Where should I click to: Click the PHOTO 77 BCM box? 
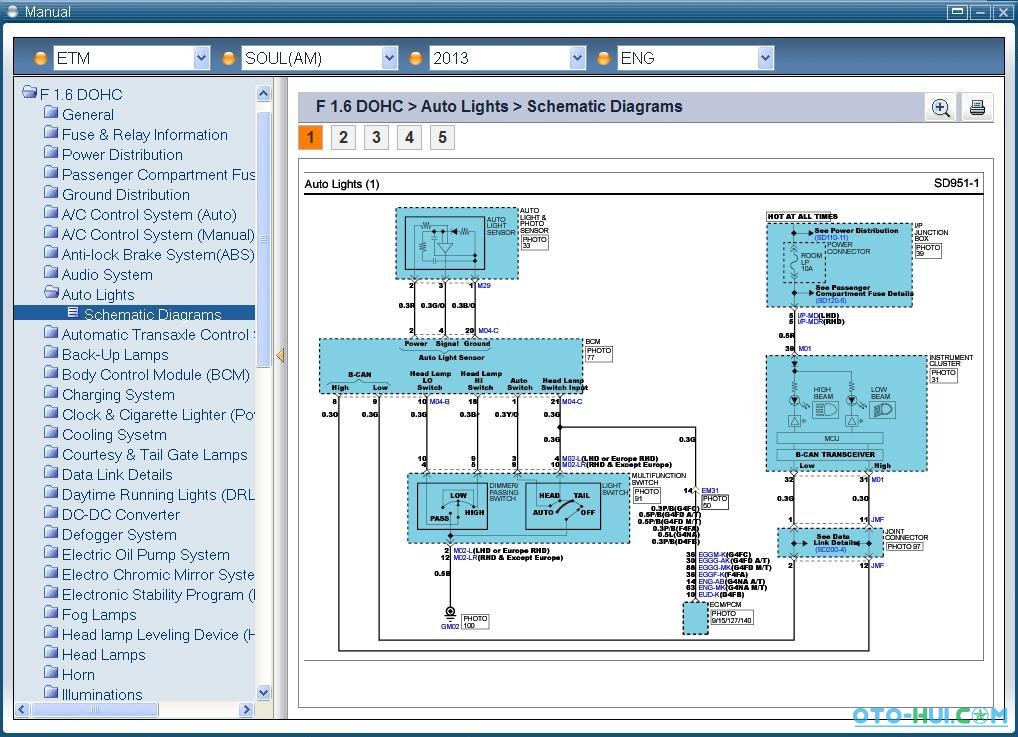[x=599, y=354]
